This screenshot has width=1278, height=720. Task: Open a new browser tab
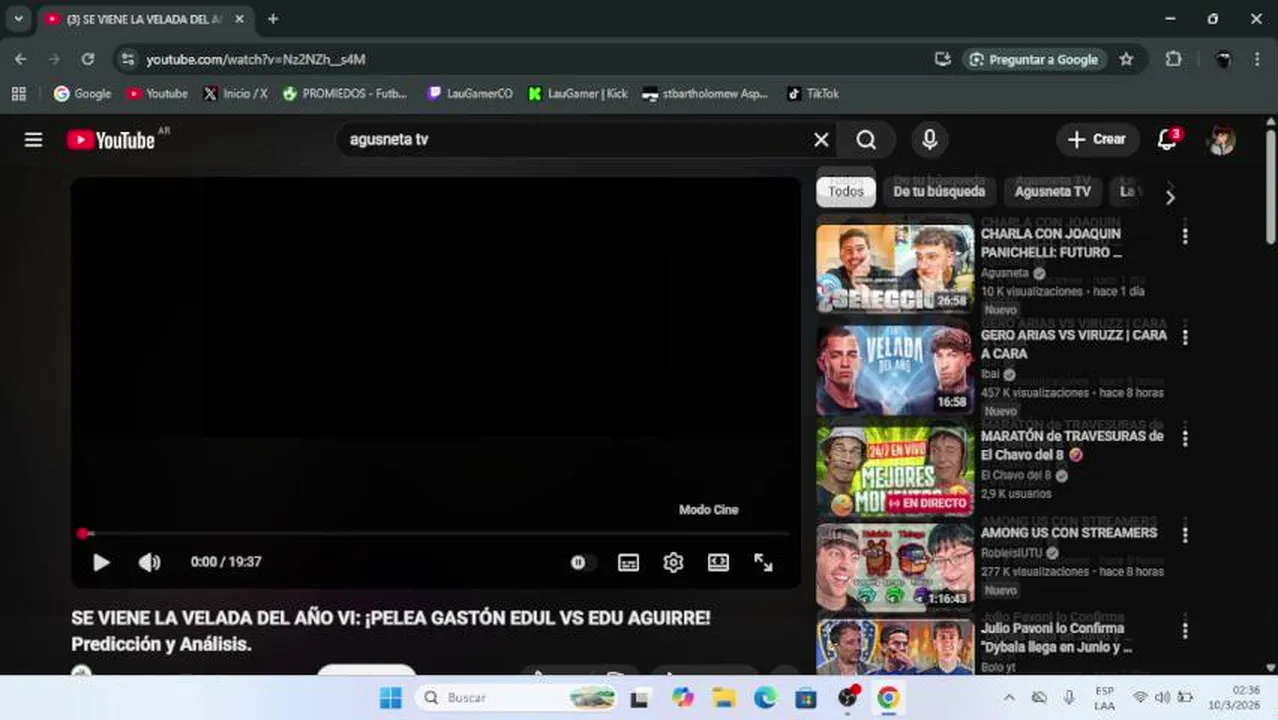point(273,19)
